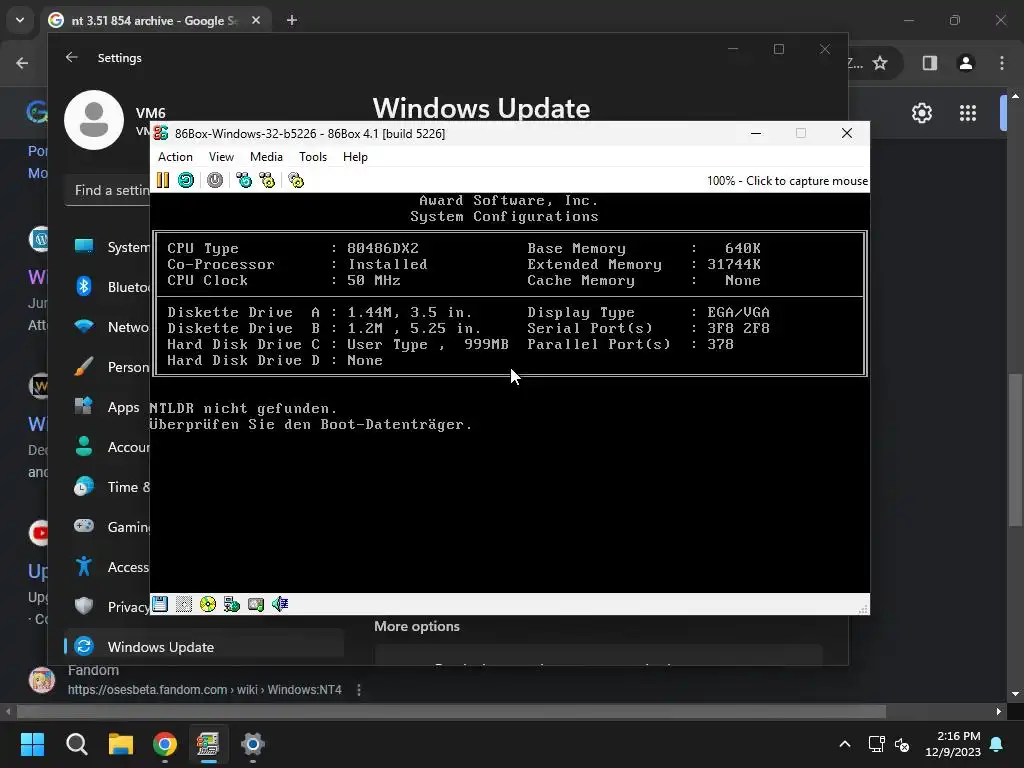Open the clock showing 2:16 PM

point(953,744)
